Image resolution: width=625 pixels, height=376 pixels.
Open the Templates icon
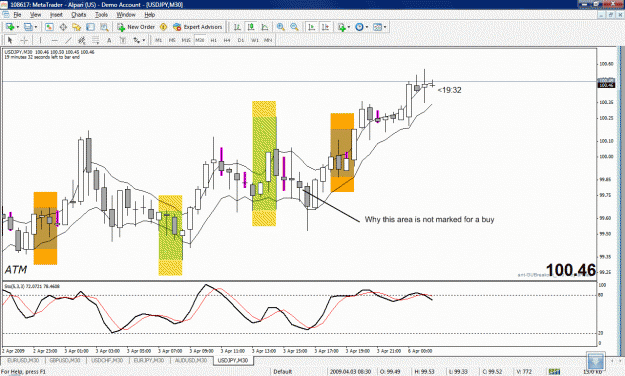tap(377, 27)
